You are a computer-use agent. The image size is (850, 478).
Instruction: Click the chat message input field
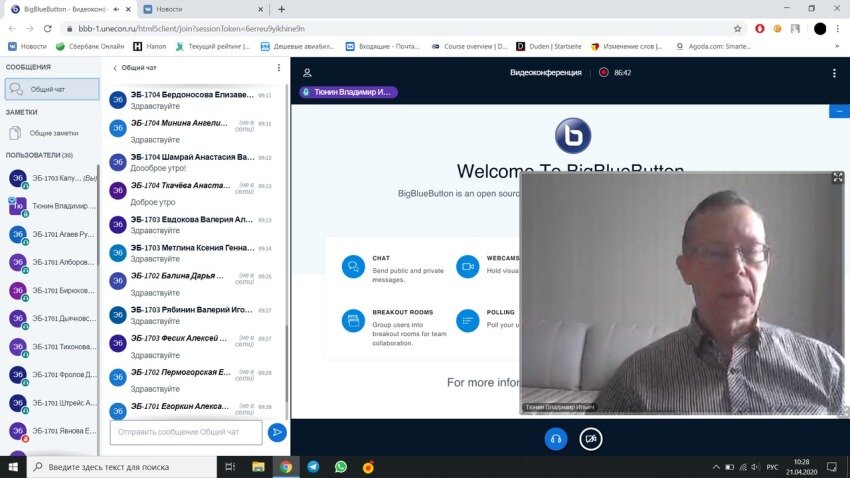(x=186, y=432)
